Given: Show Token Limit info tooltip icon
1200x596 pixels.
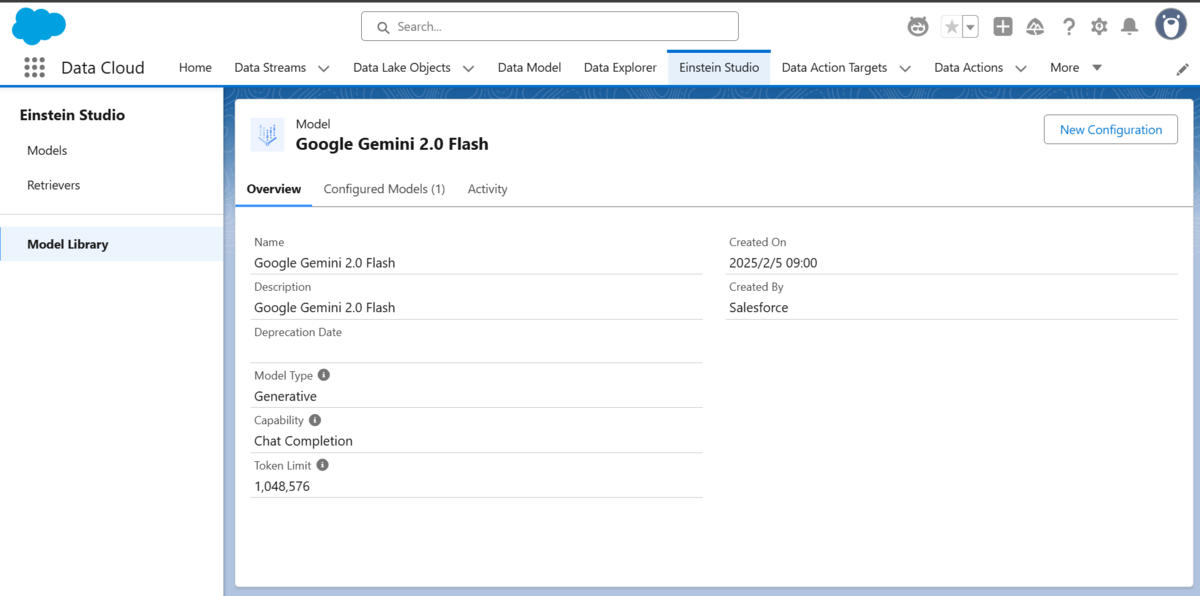Looking at the screenshot, I should tap(323, 466).
